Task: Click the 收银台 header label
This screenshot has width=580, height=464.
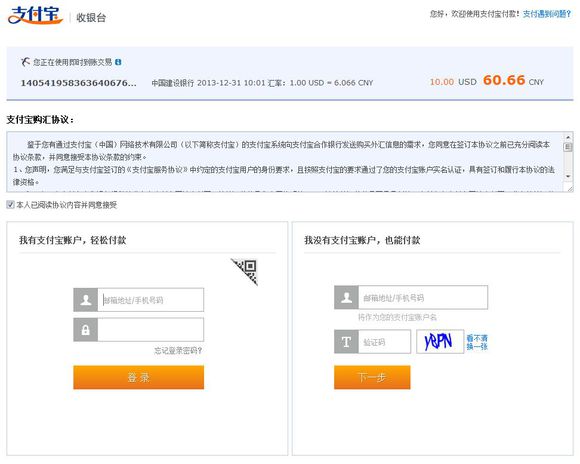Action: point(91,17)
